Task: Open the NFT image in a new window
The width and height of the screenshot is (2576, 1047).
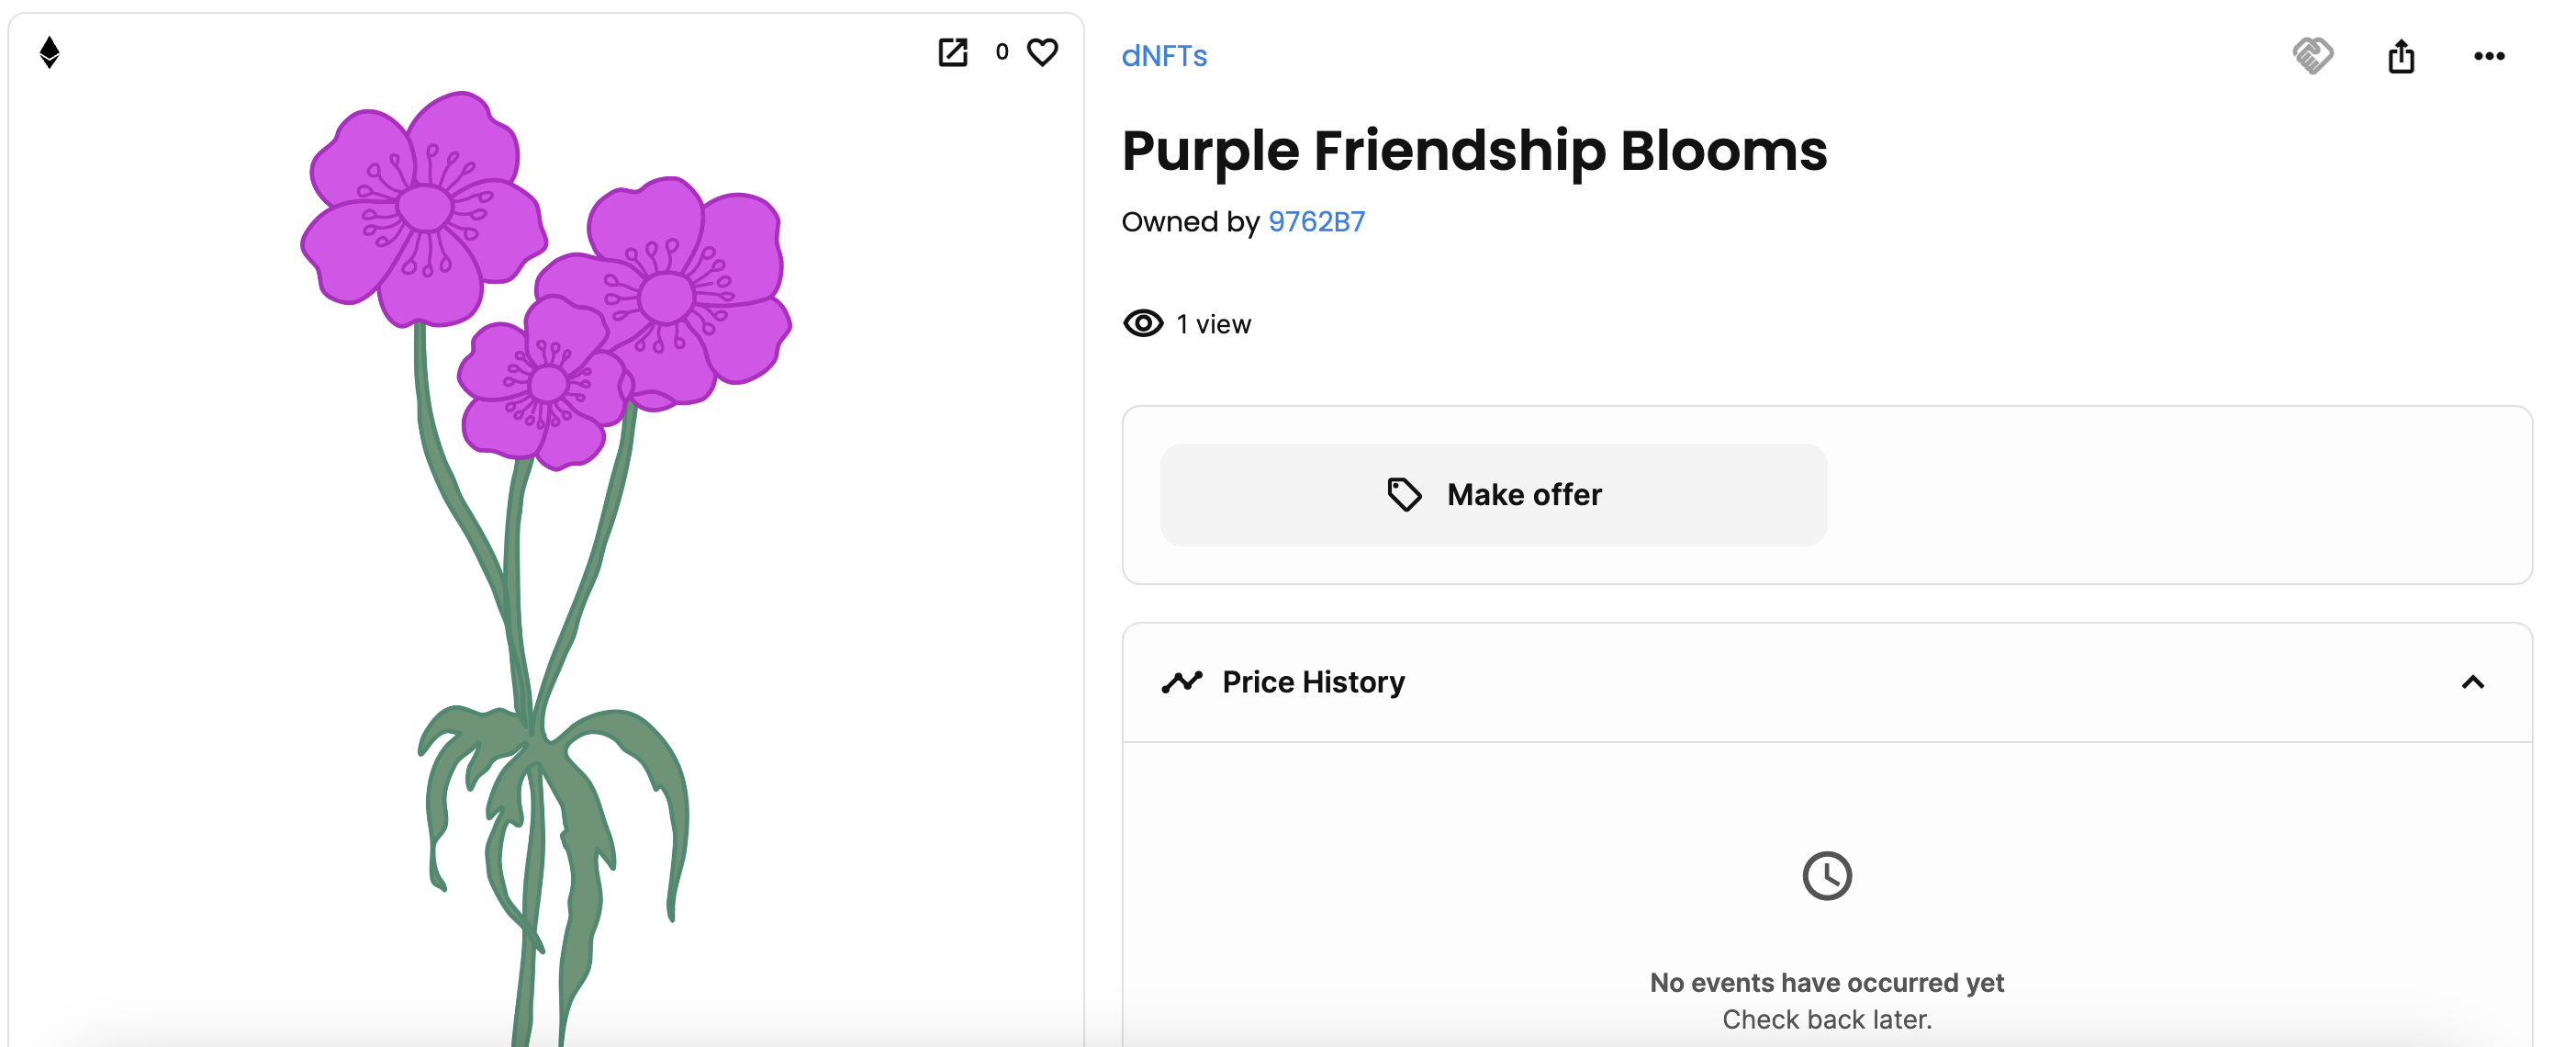Action: (x=953, y=52)
